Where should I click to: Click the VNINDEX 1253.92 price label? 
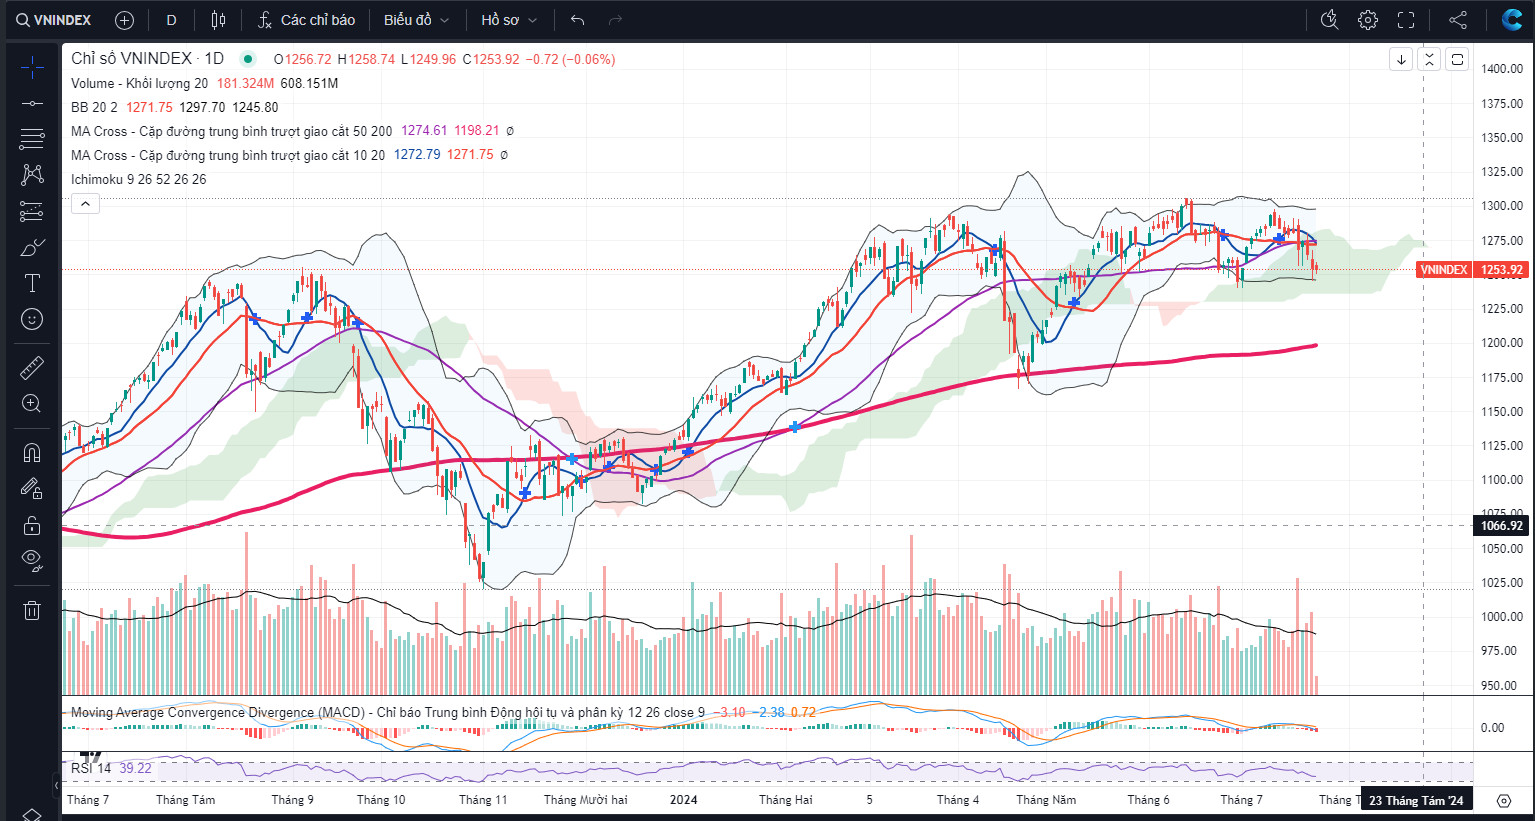tap(1473, 270)
